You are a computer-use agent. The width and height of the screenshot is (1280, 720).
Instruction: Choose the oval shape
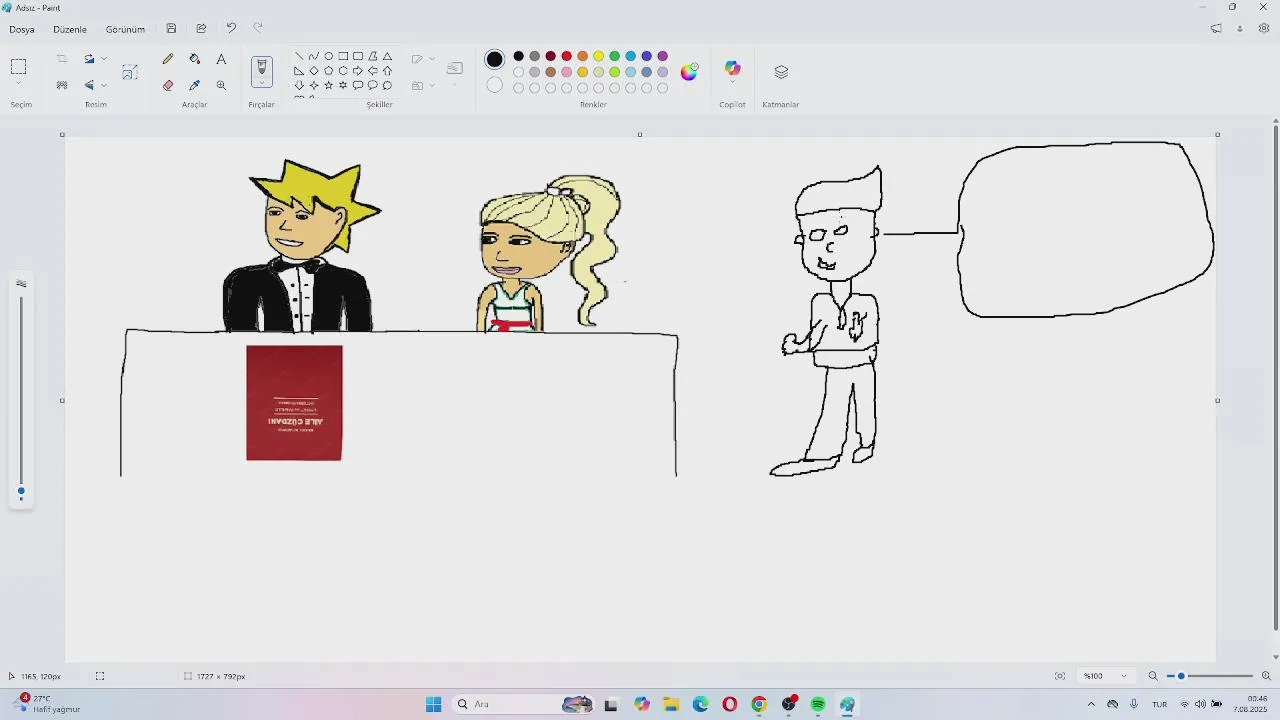pos(328,56)
